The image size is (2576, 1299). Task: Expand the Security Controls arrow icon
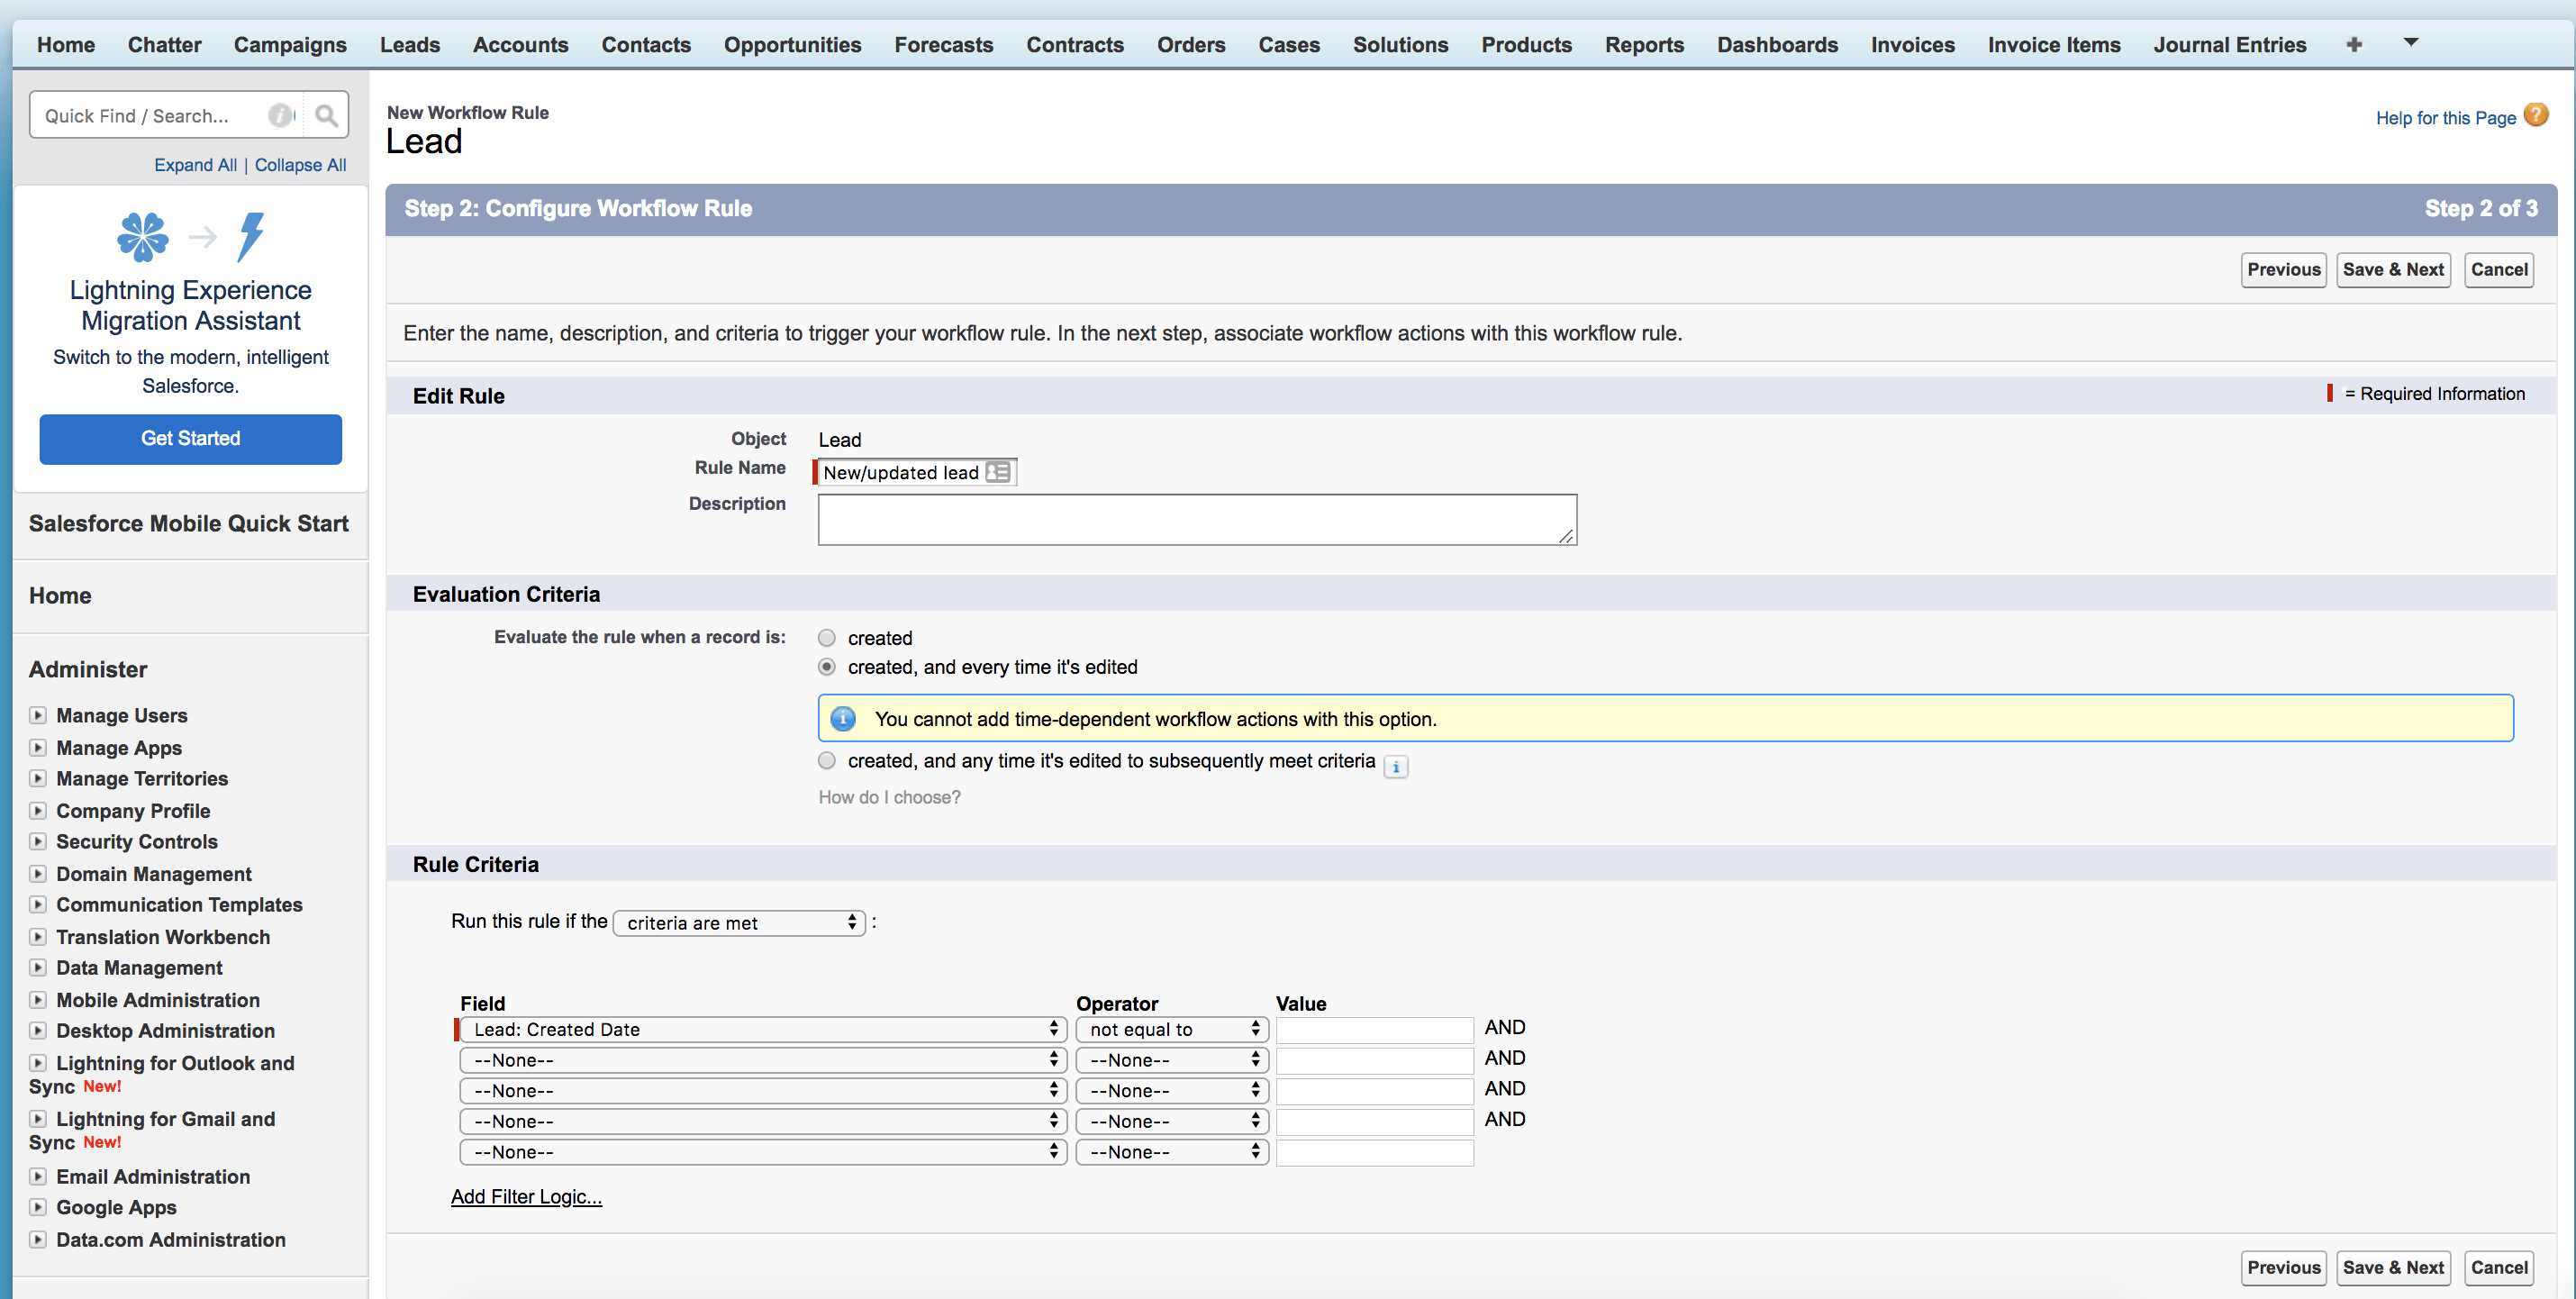[x=38, y=842]
